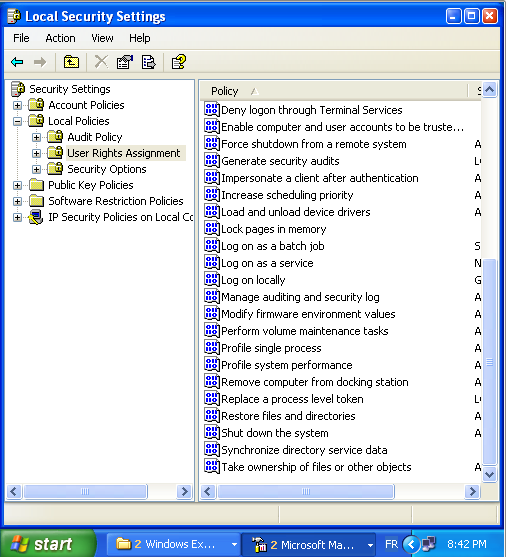The image size is (506, 557).
Task: Click the icon beside Replace a process level token
Action: click(x=212, y=399)
